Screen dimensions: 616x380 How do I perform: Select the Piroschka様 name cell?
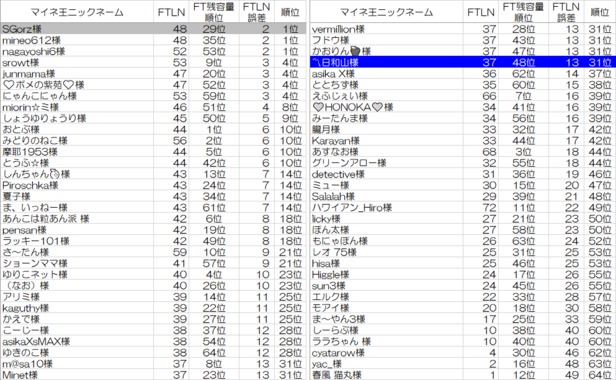click(77, 185)
